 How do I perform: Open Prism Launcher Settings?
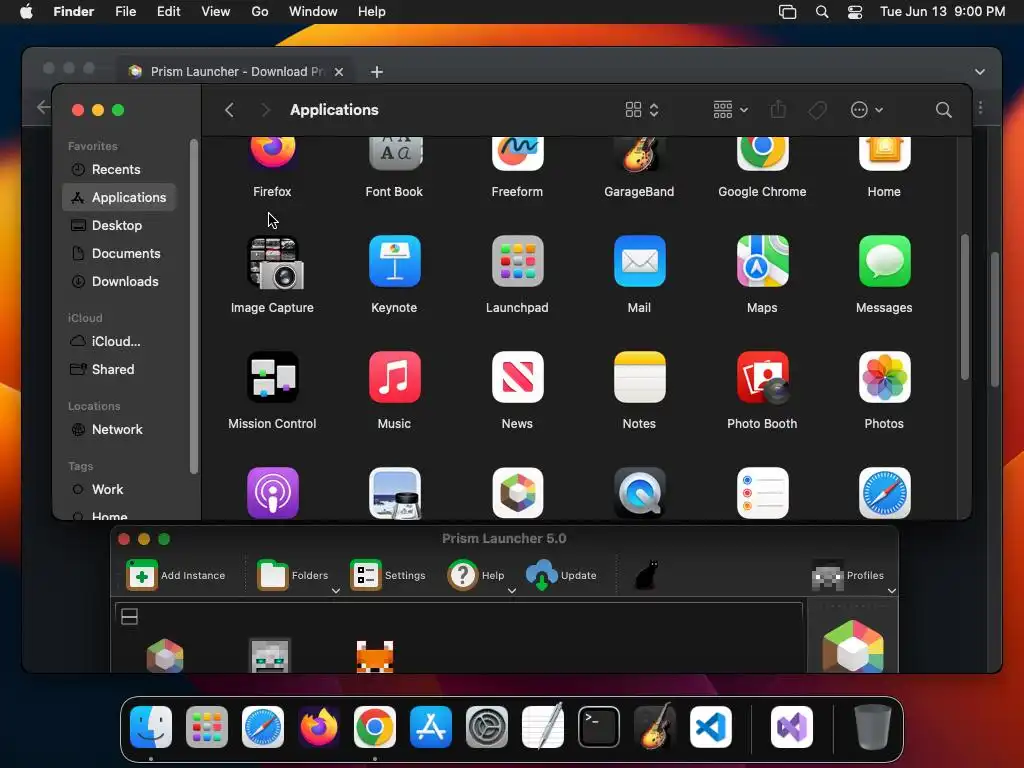(388, 575)
